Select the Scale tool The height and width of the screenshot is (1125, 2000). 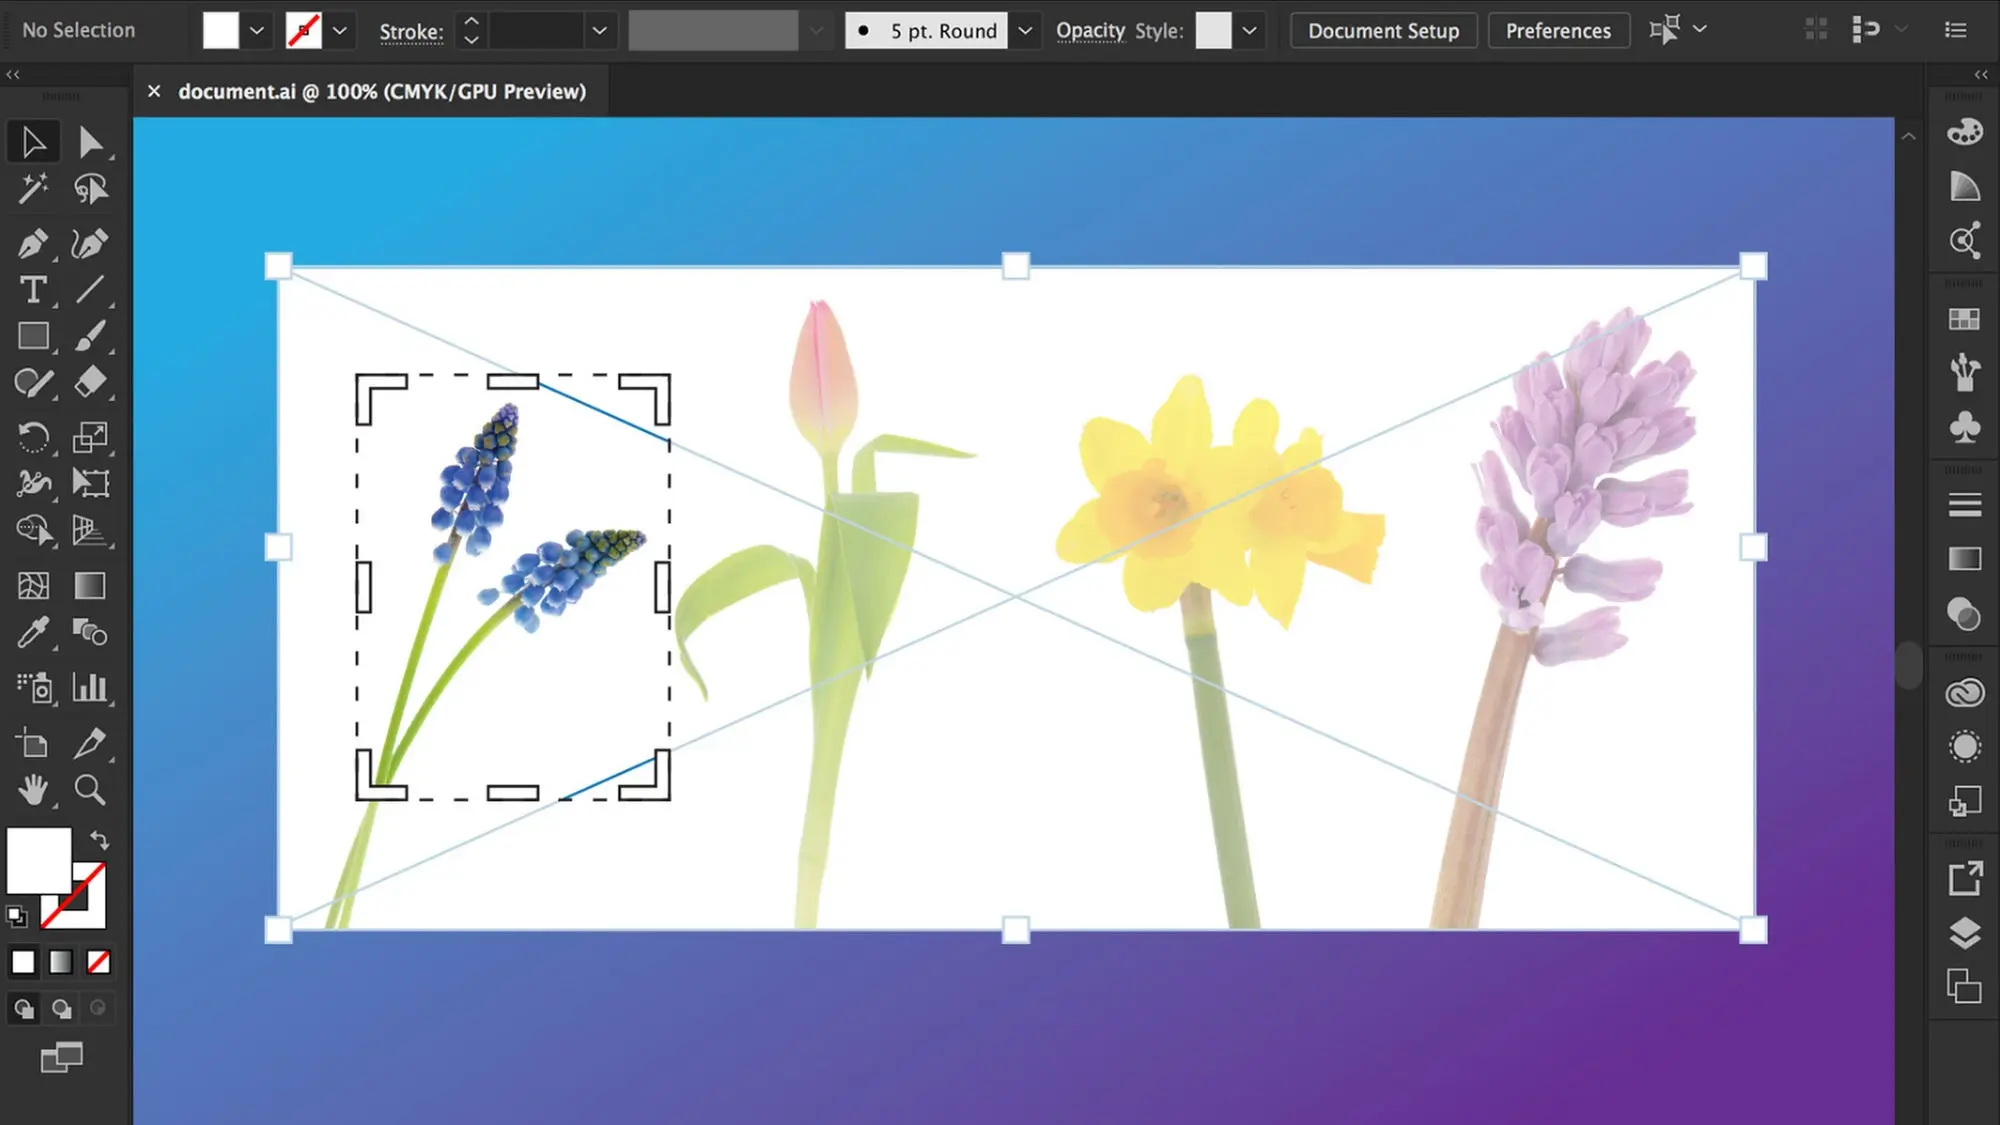click(x=88, y=437)
